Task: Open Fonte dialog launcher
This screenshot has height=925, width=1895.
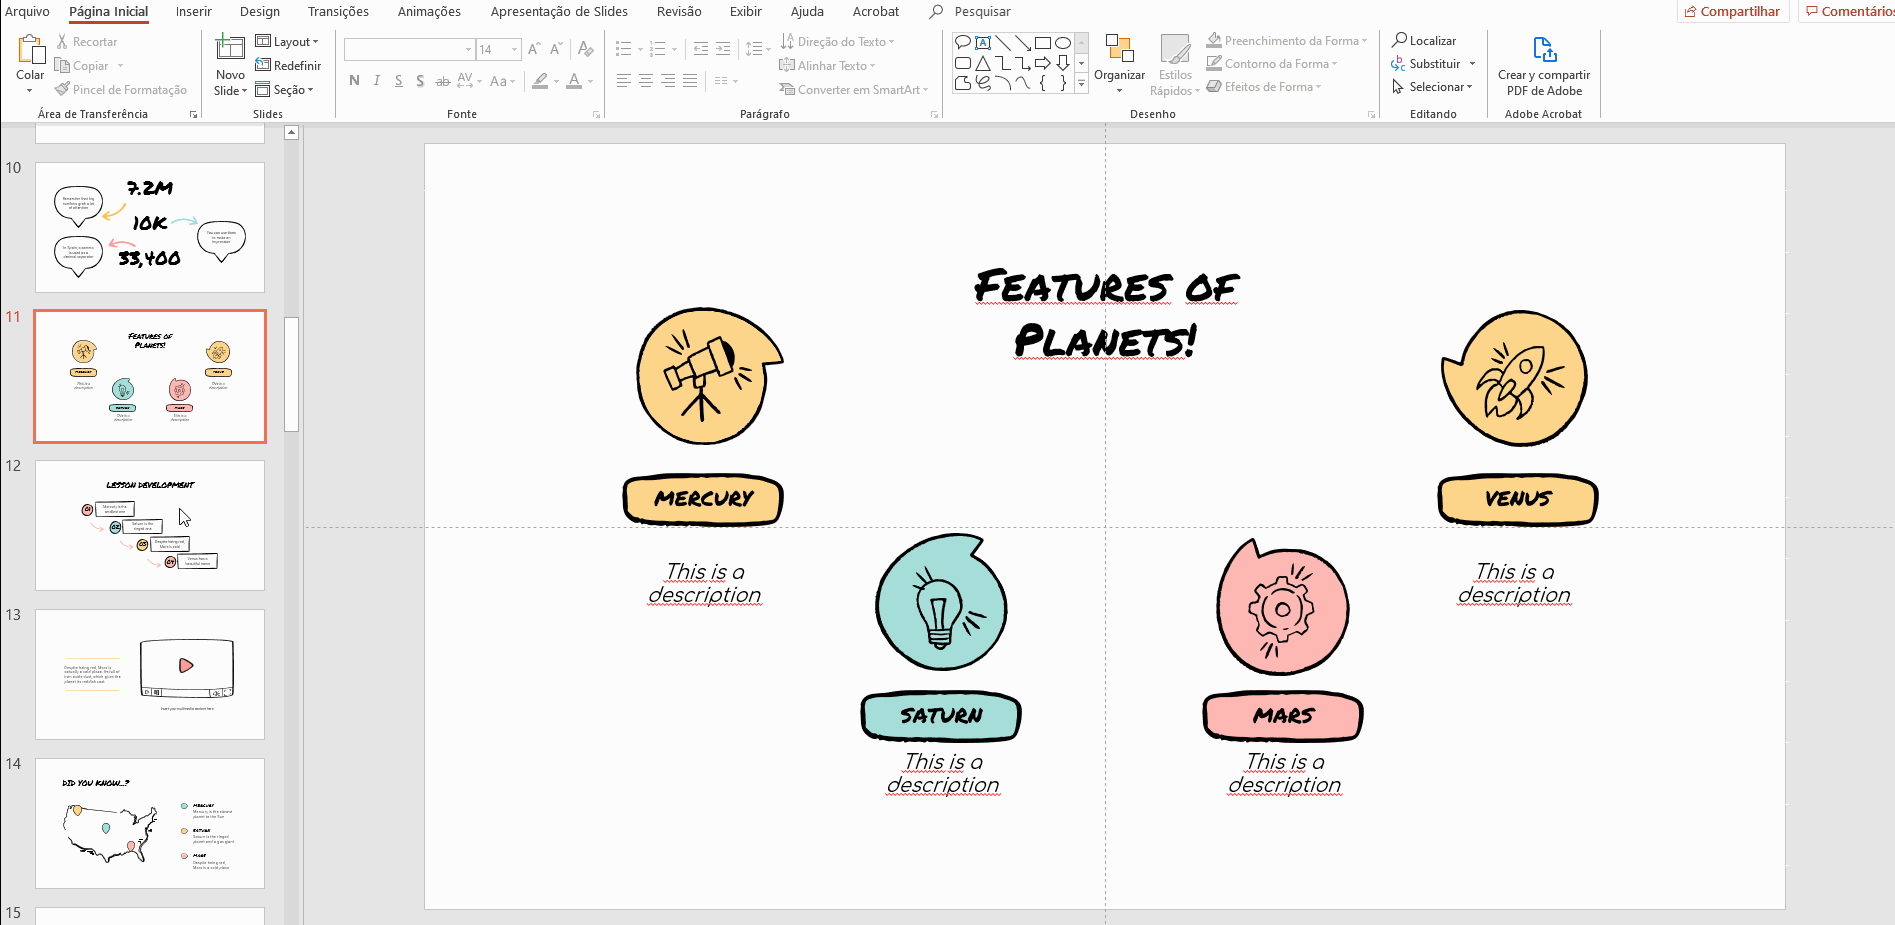Action: coord(597,115)
